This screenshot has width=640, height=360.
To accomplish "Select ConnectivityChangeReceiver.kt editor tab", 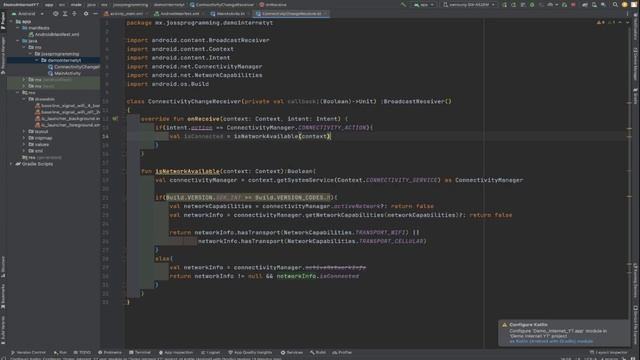I will [291, 13].
